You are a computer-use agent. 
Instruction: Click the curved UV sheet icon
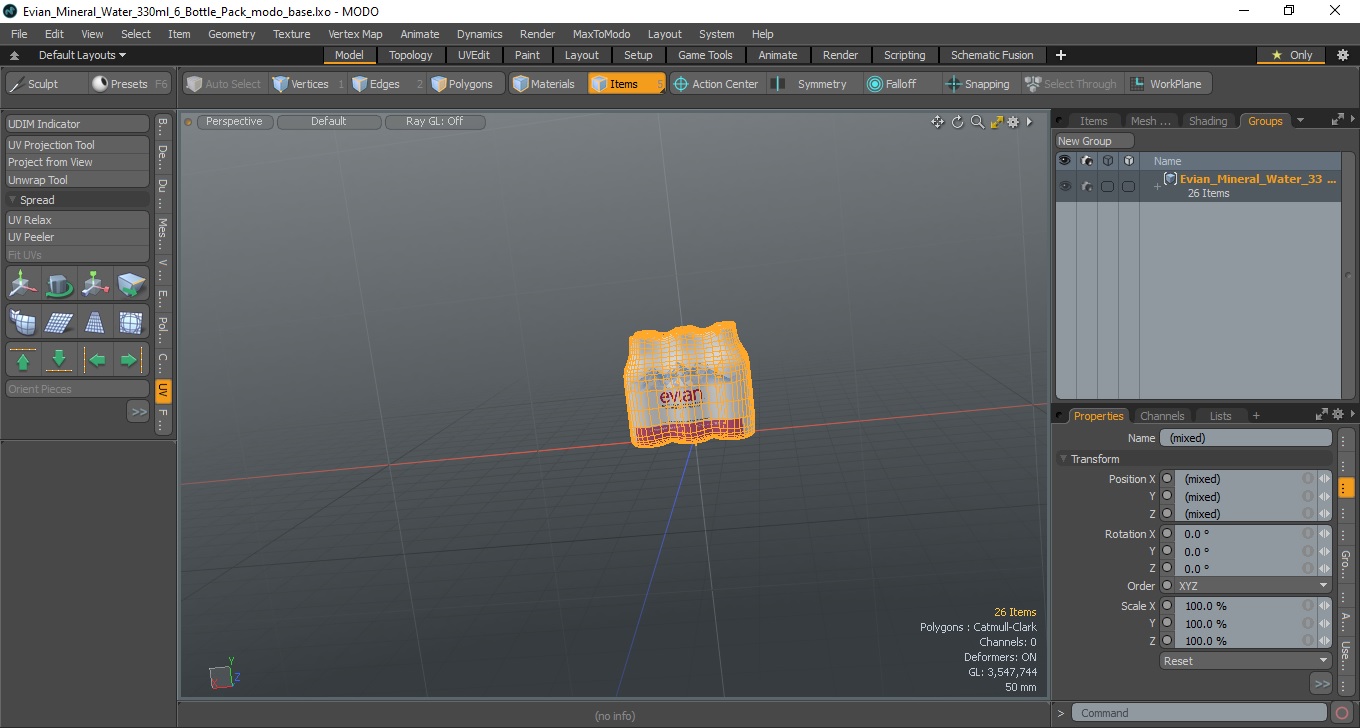(23, 322)
